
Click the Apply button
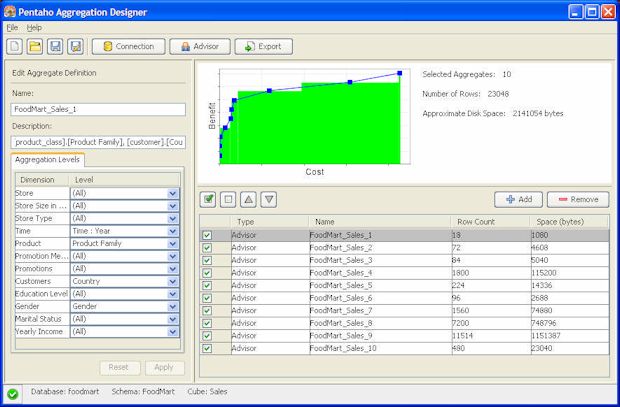[165, 367]
